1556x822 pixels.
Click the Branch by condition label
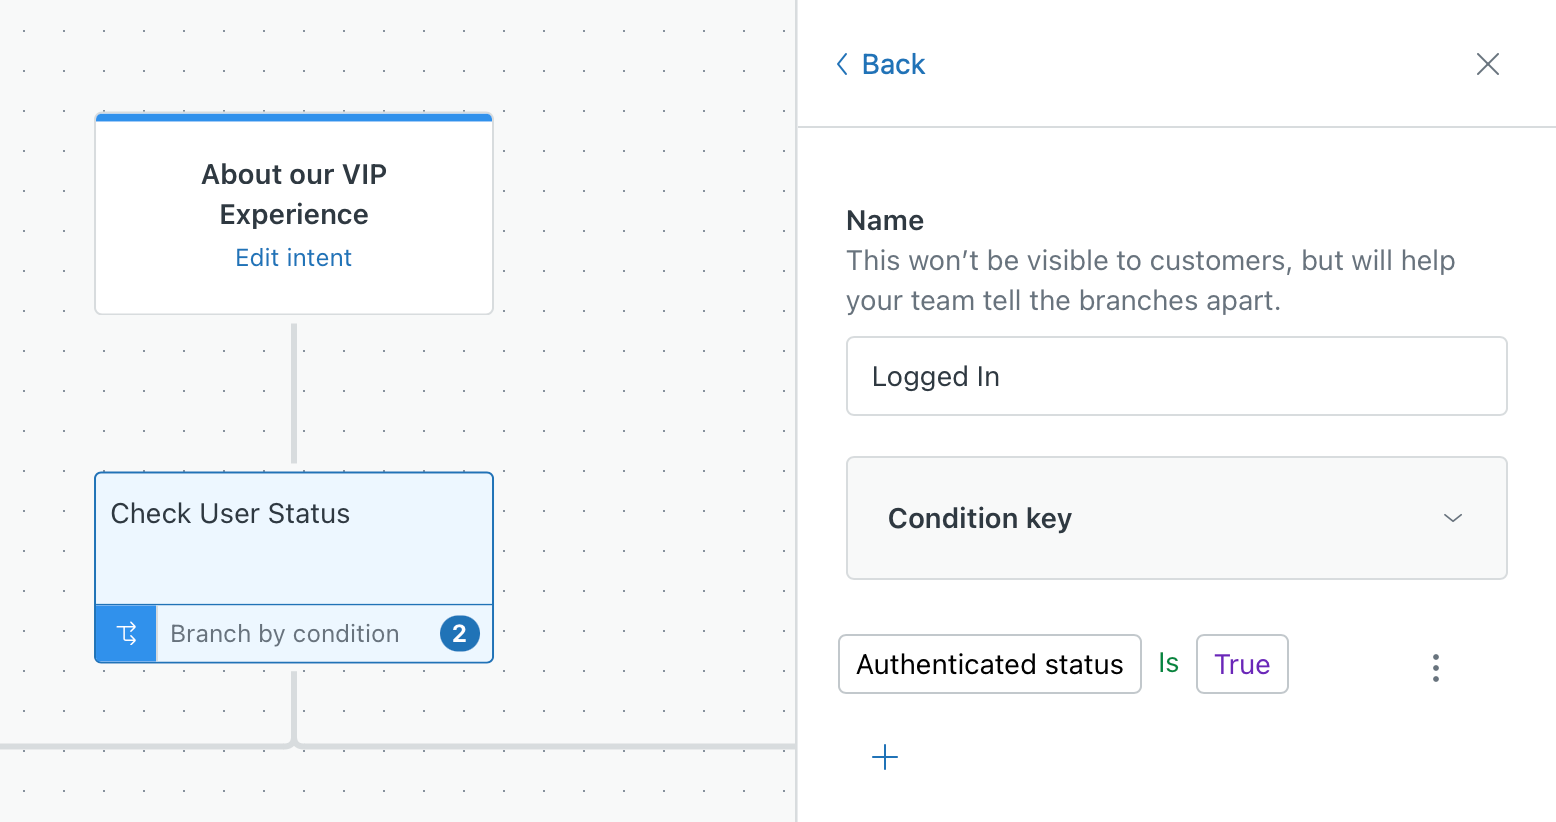285,634
